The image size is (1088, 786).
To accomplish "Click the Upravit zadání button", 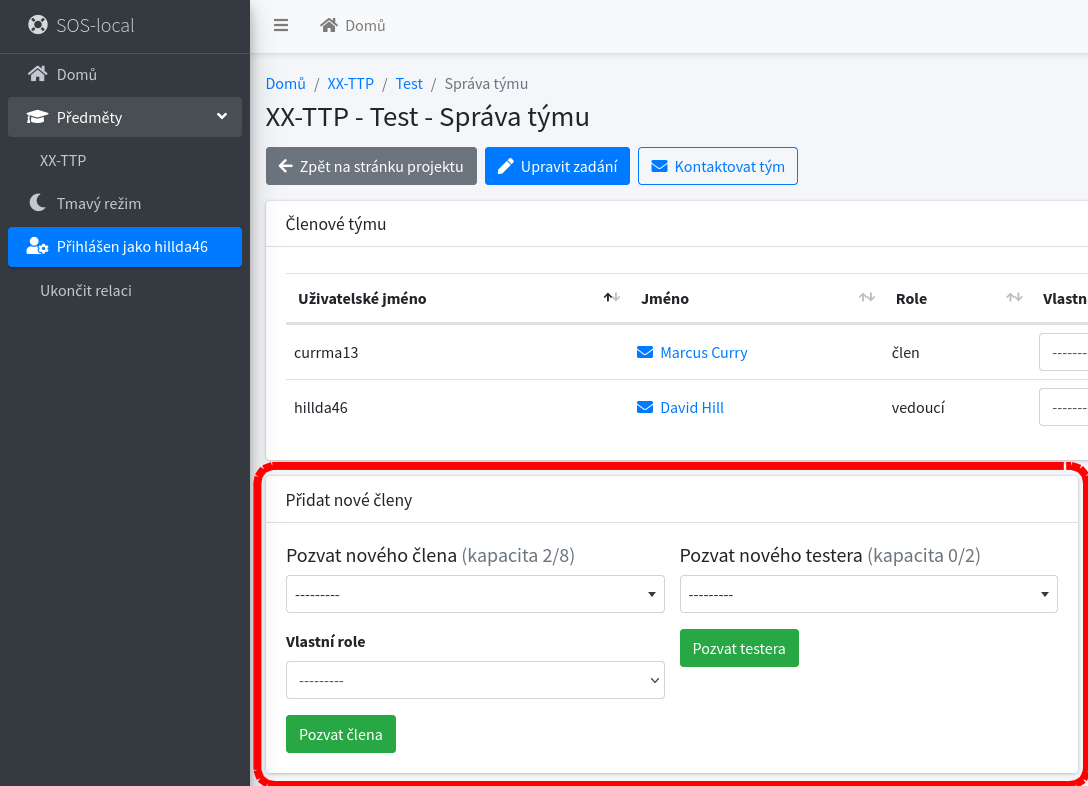I will point(557,166).
